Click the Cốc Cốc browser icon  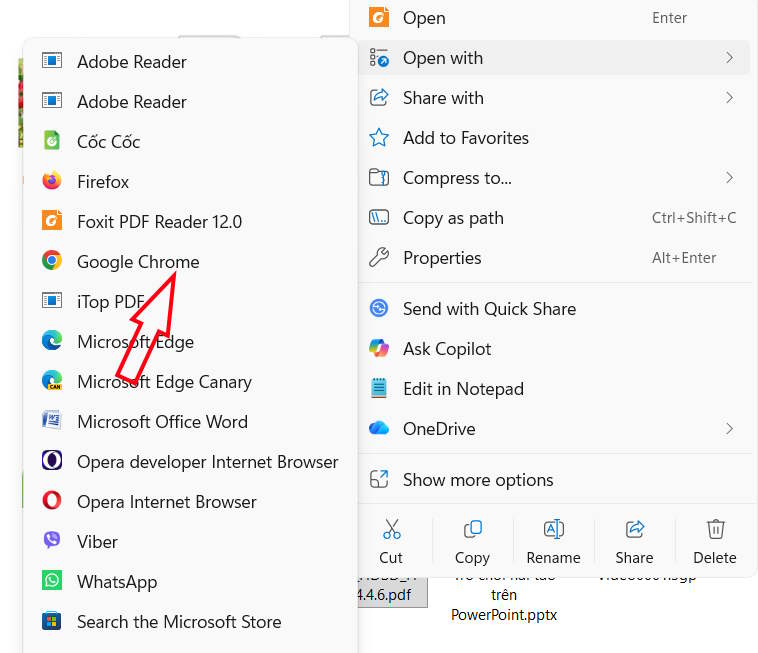click(x=52, y=141)
